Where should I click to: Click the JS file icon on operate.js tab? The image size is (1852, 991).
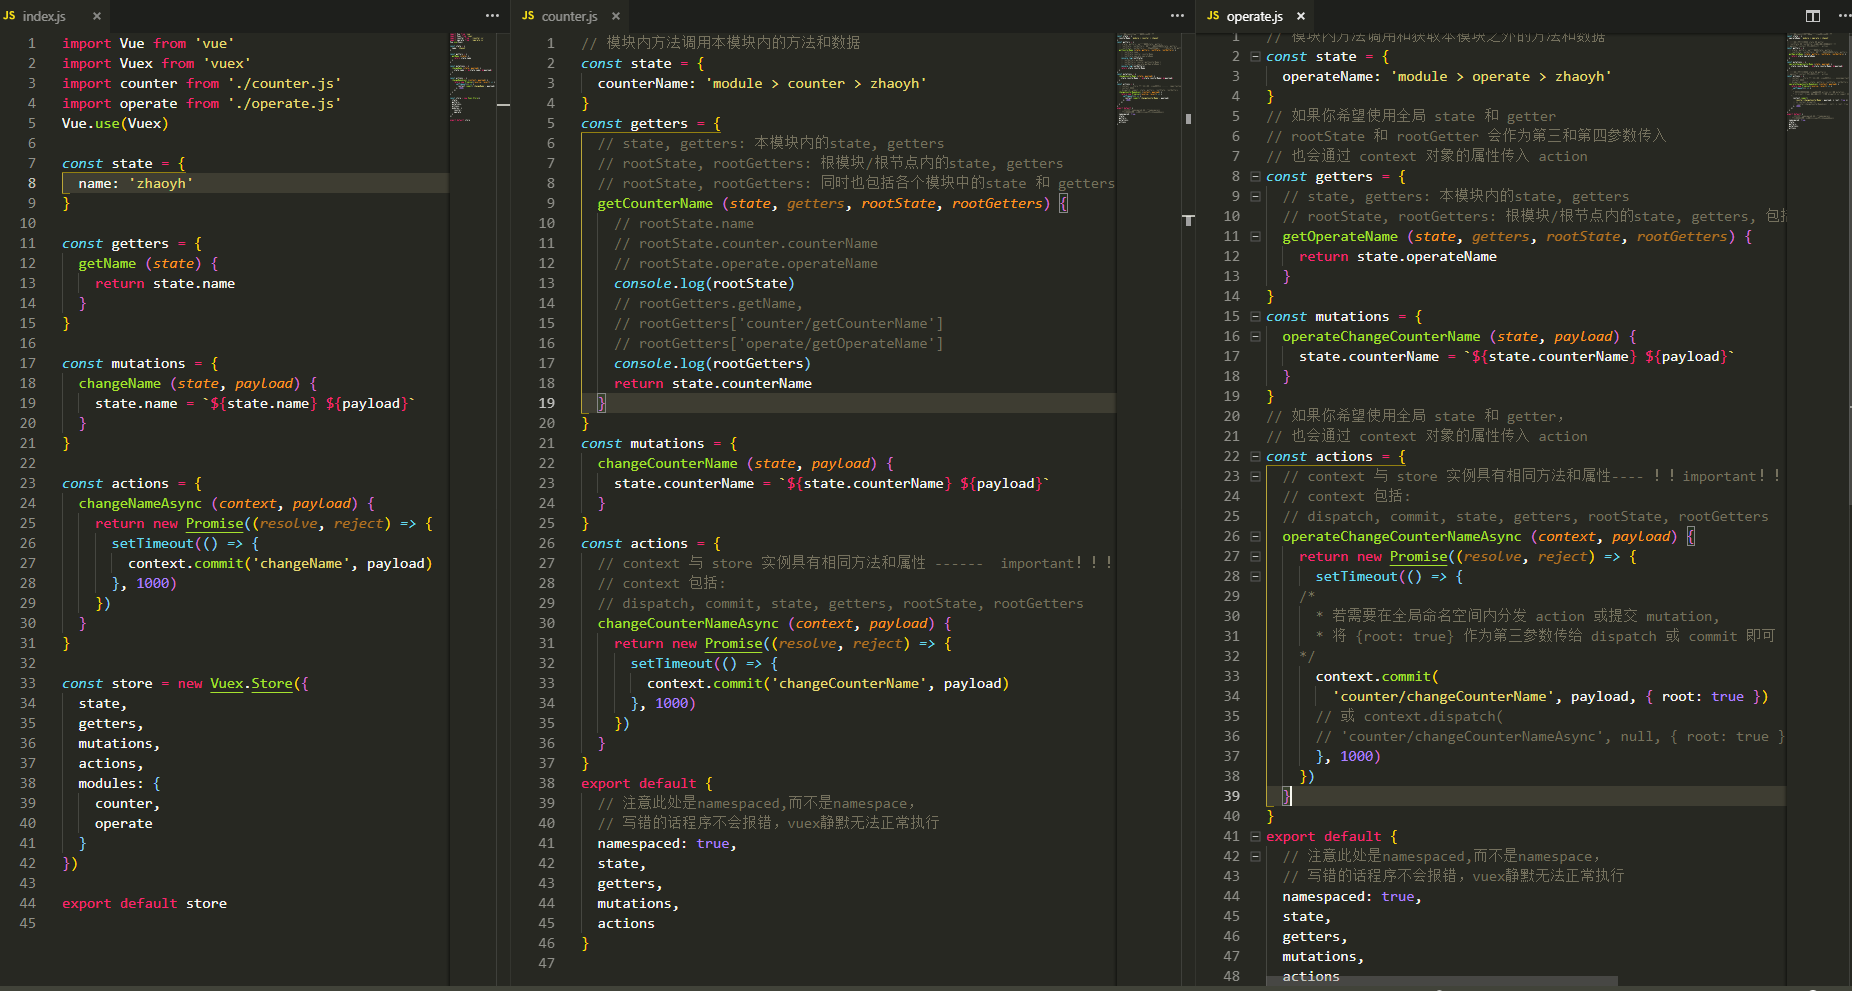[x=1213, y=16]
